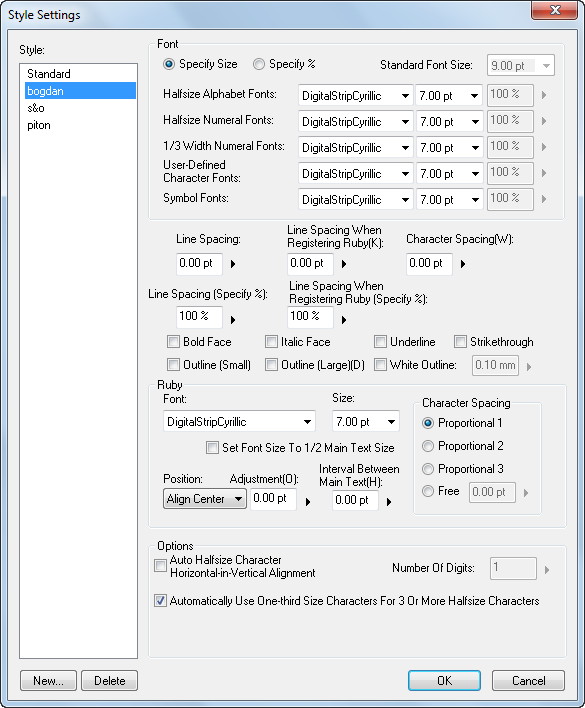Check the White Outline option

point(381,364)
